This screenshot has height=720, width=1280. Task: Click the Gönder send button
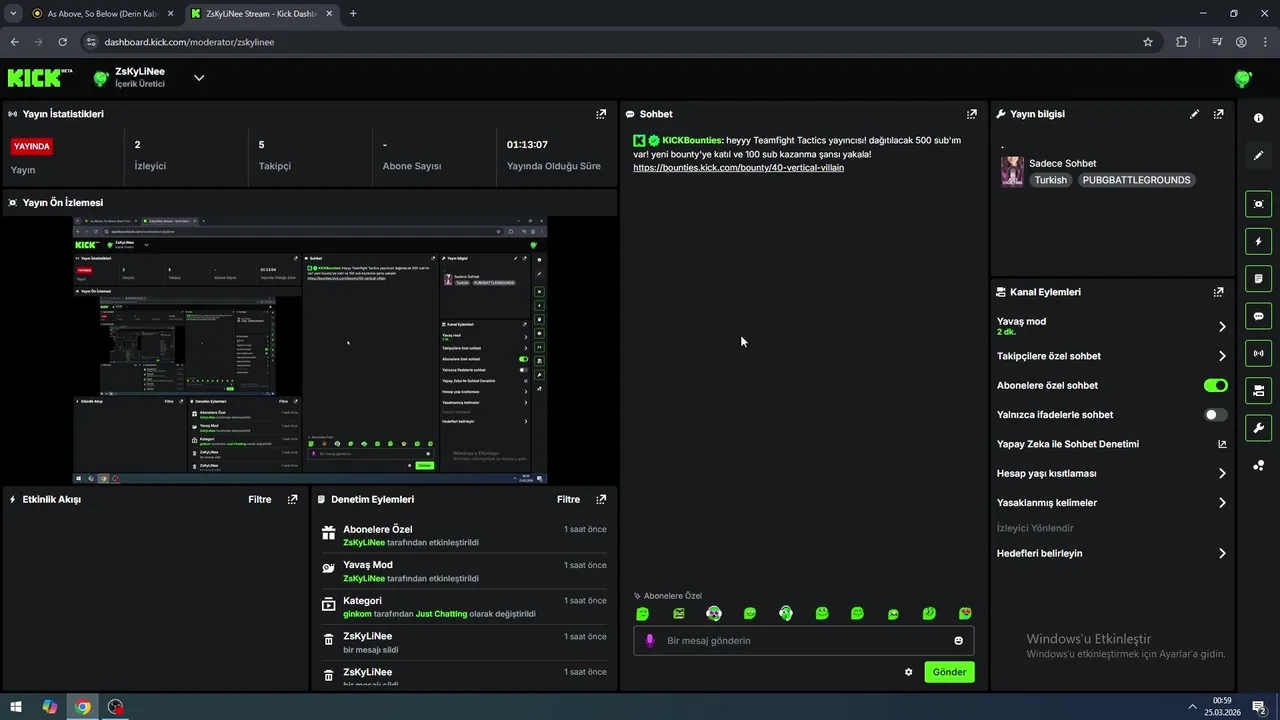[949, 672]
